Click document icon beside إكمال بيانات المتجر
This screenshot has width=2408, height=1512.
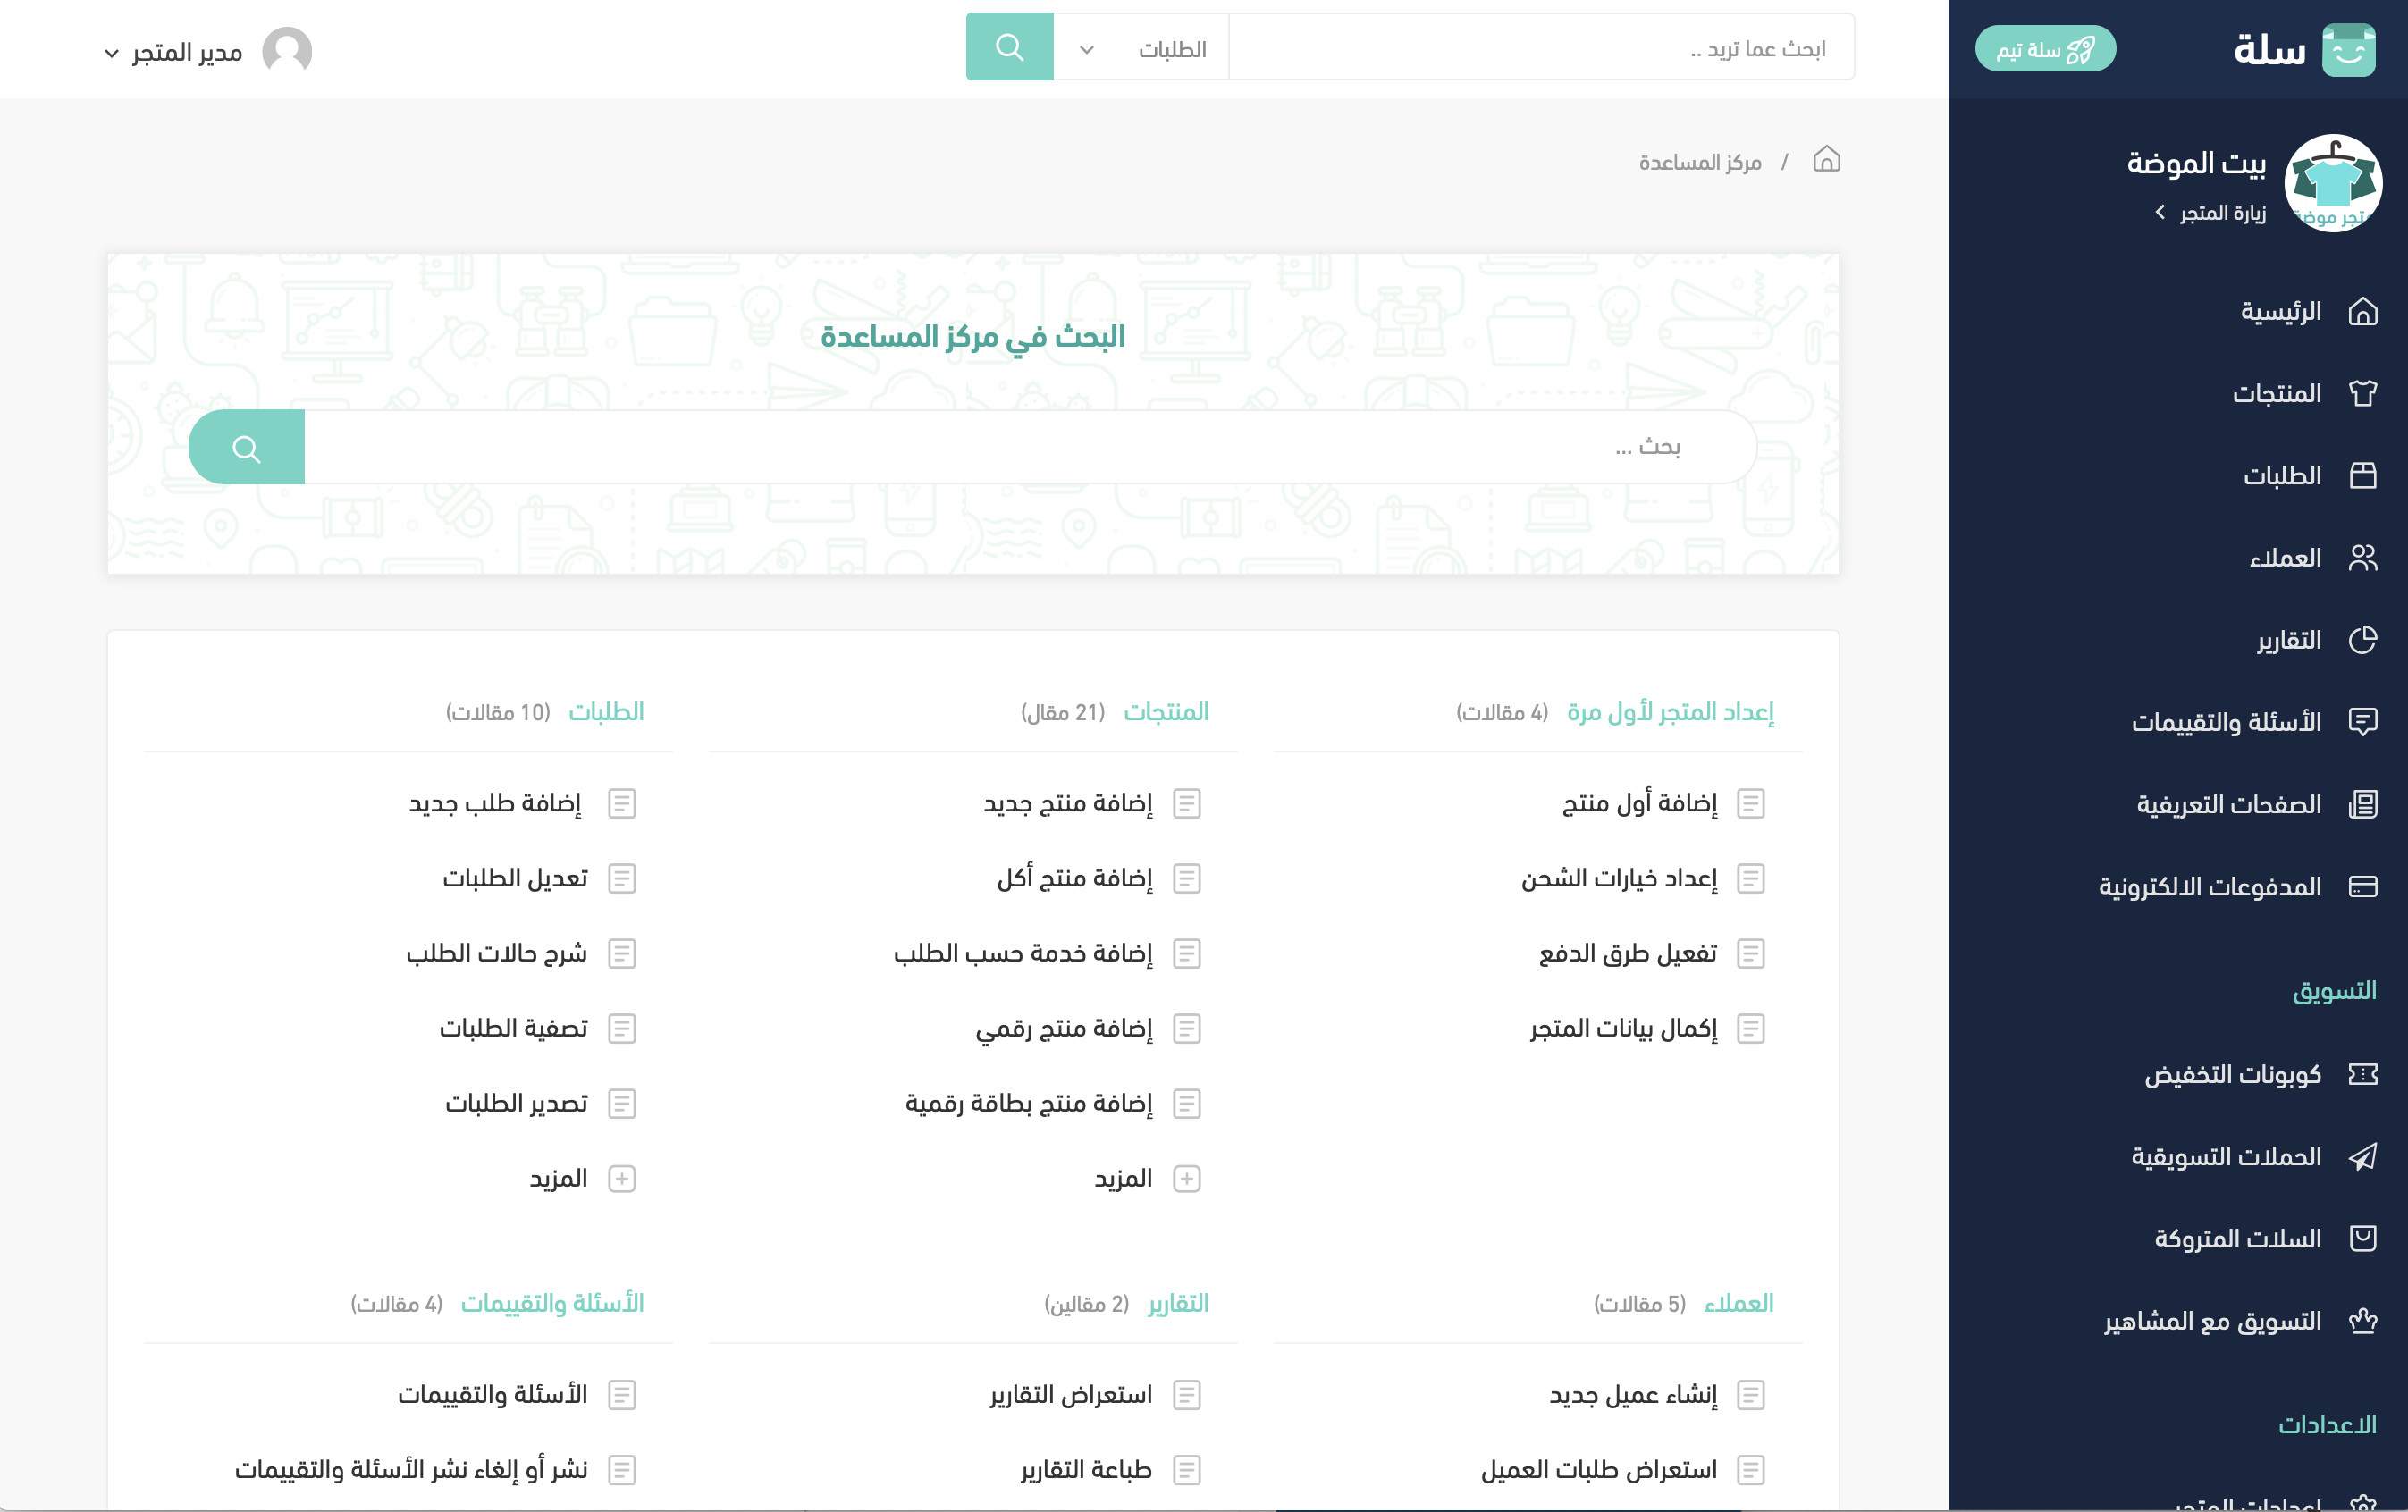coord(1751,1029)
